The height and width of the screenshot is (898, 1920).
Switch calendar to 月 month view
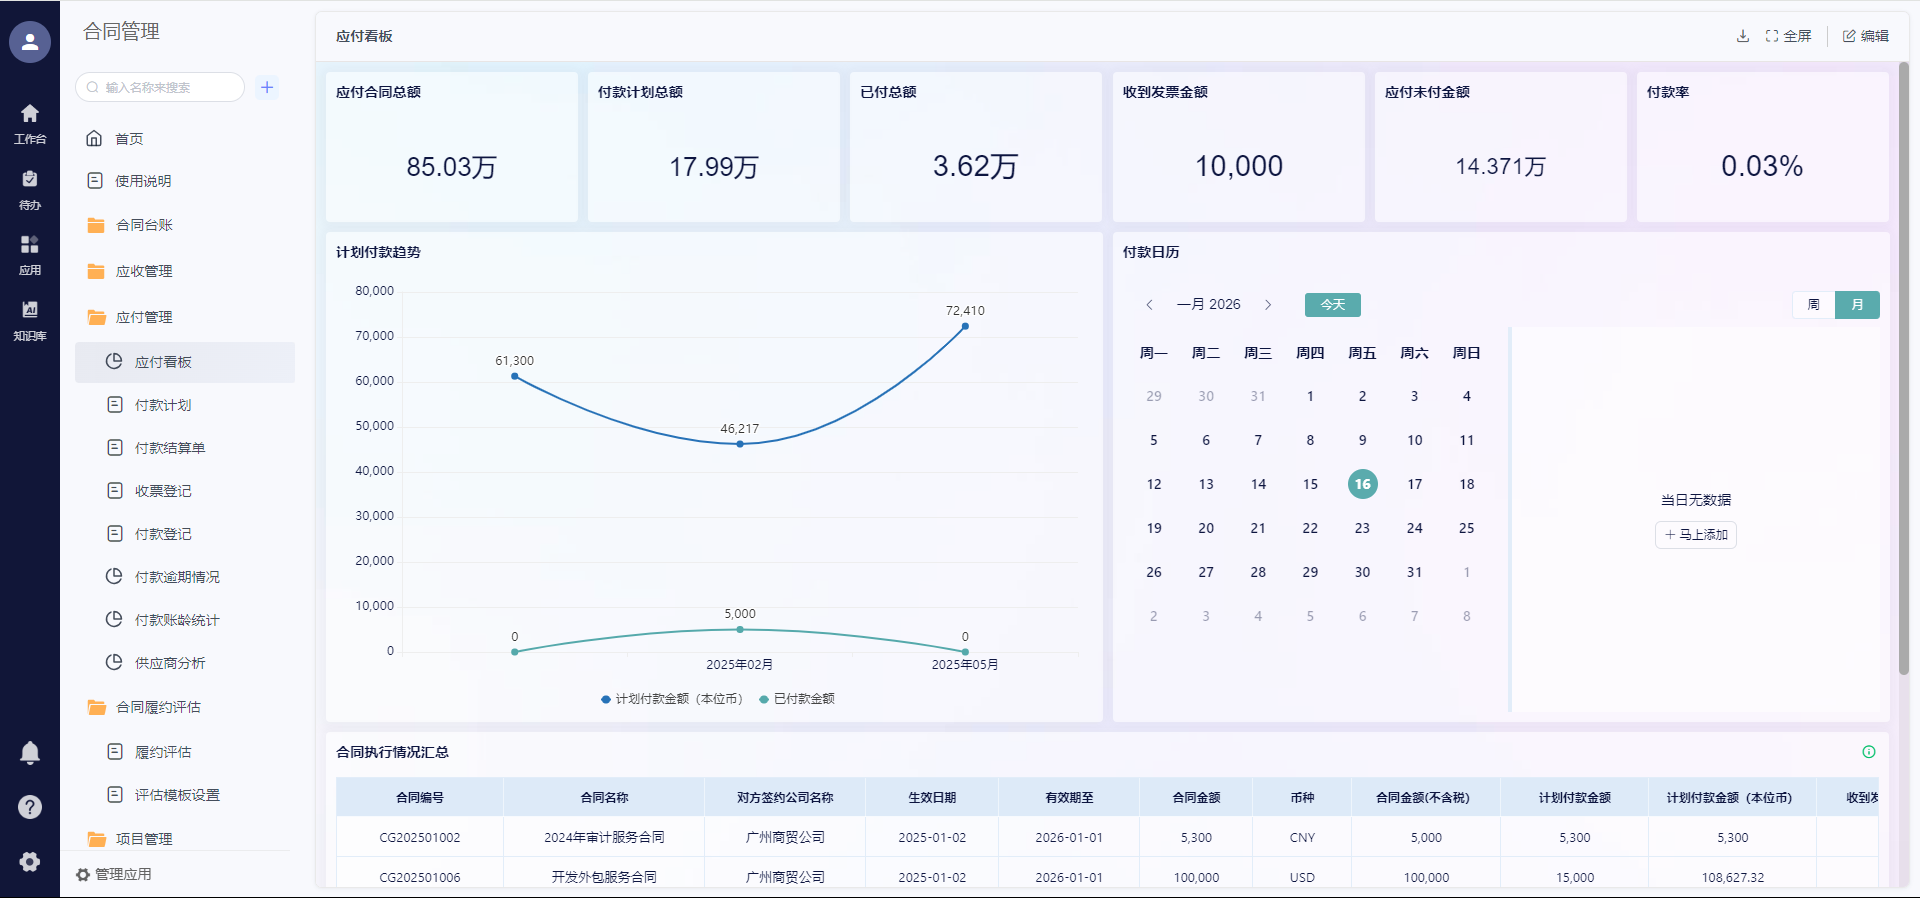point(1857,305)
